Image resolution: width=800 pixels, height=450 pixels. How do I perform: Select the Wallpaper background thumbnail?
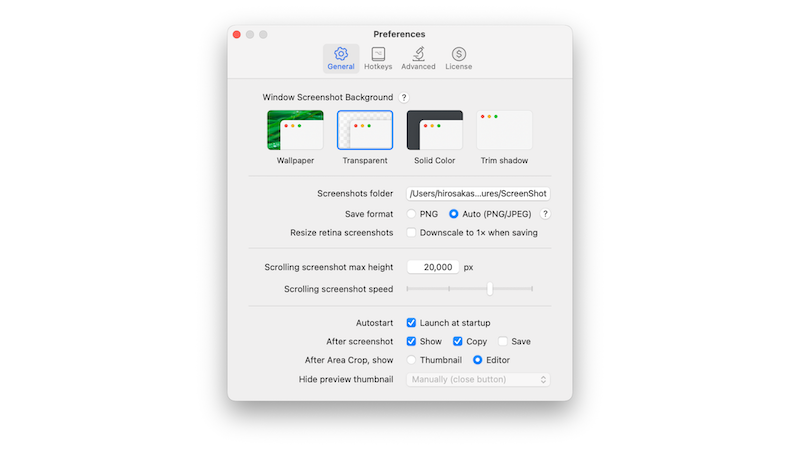295,130
